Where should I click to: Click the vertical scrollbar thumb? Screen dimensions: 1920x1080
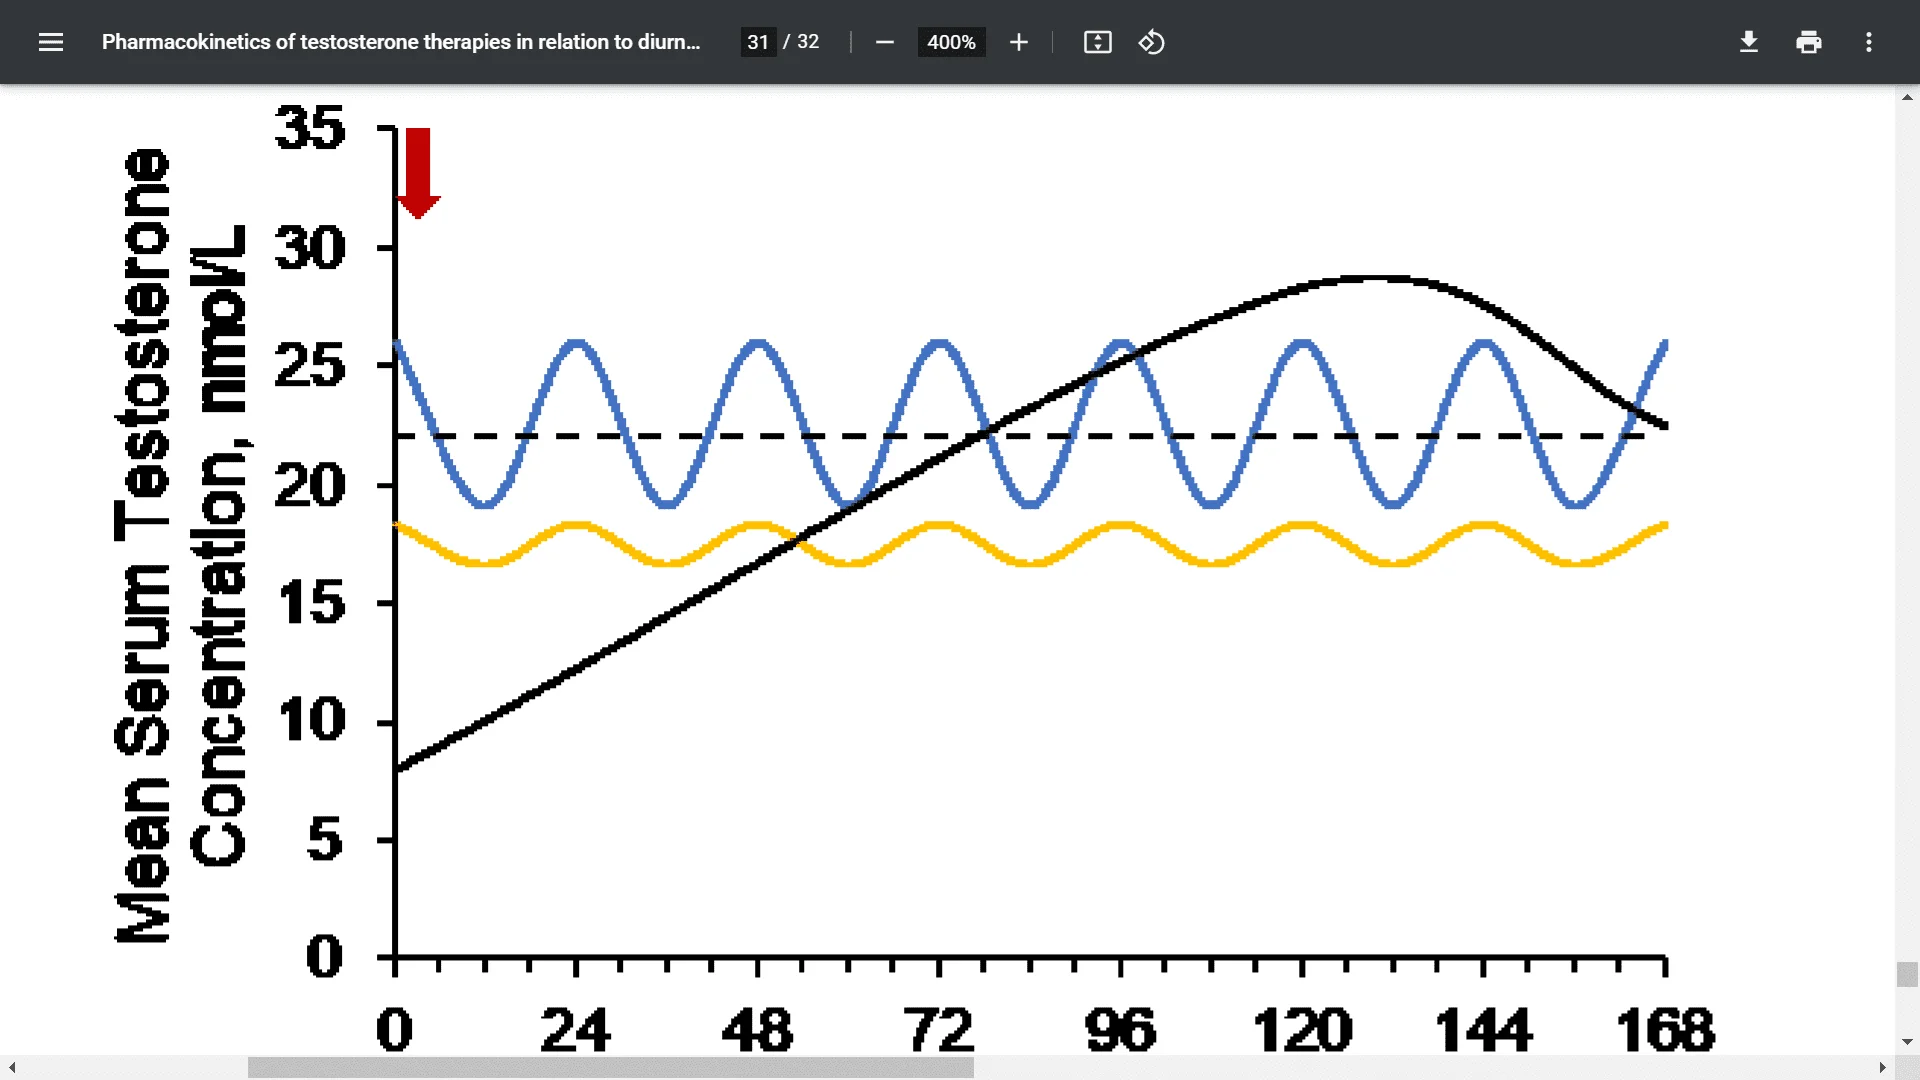(1907, 974)
